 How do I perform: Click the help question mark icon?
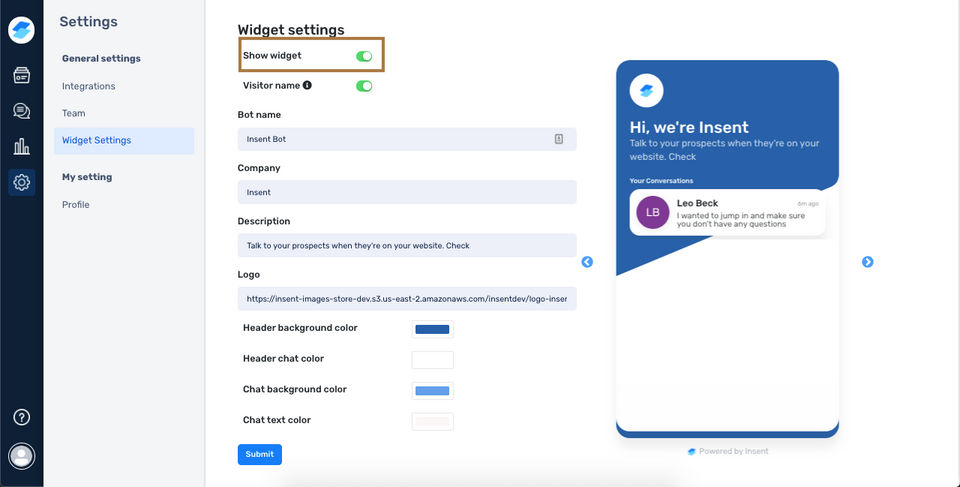coord(21,417)
